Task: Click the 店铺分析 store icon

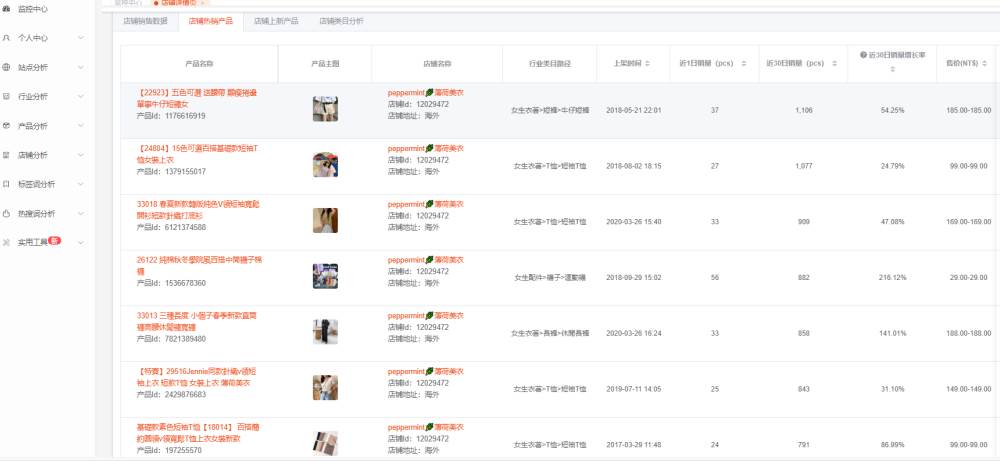Action: click(6, 155)
